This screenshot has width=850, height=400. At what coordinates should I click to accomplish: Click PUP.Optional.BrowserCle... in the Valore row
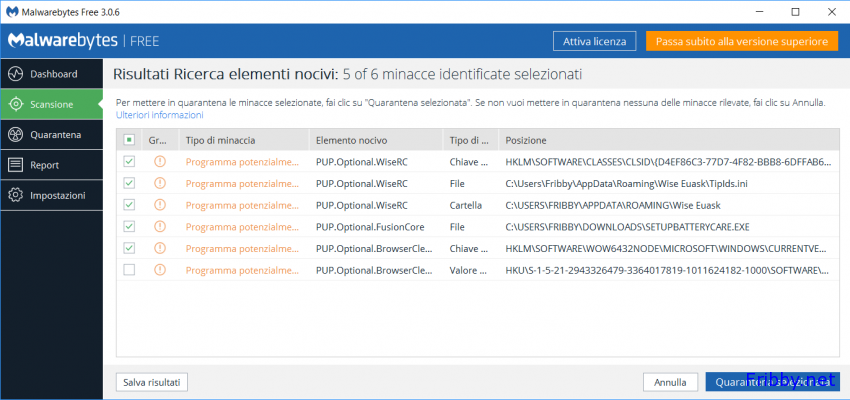click(375, 270)
